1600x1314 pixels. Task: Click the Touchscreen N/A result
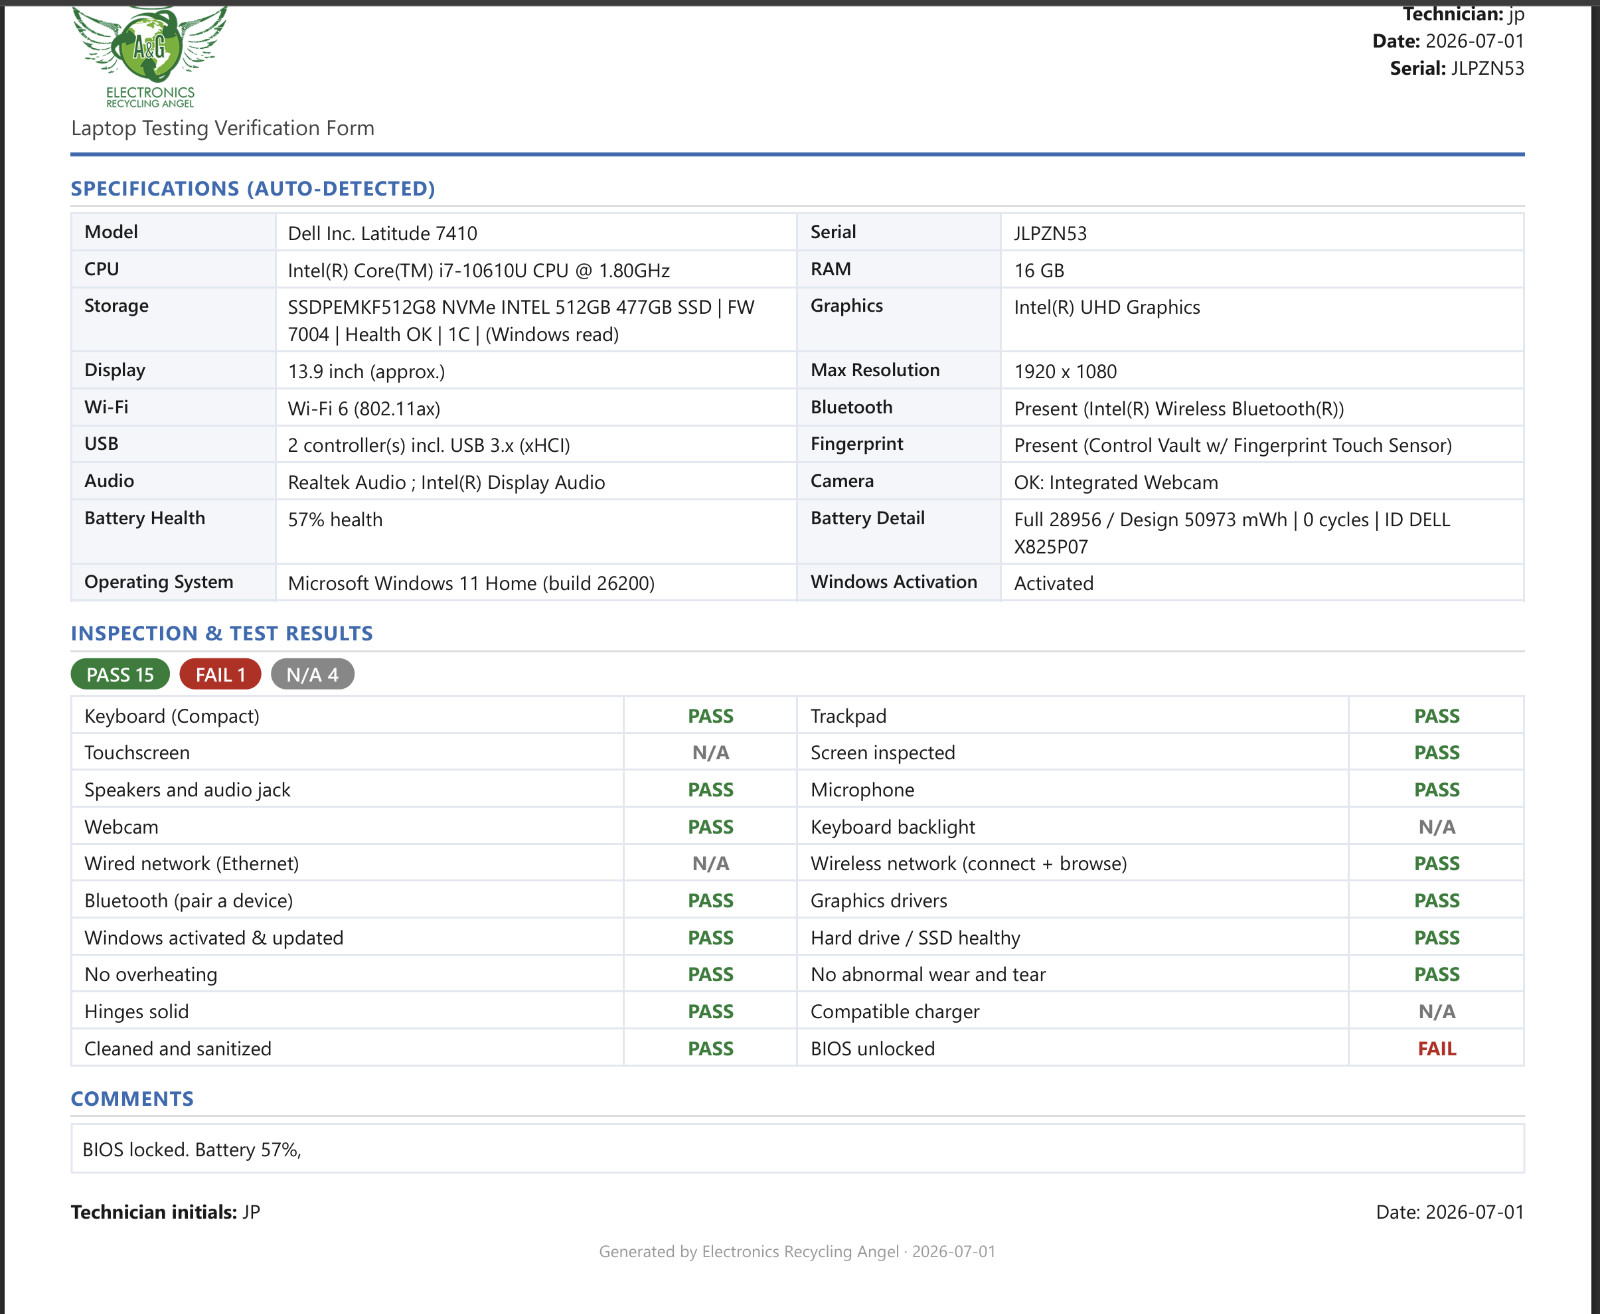[x=710, y=753]
